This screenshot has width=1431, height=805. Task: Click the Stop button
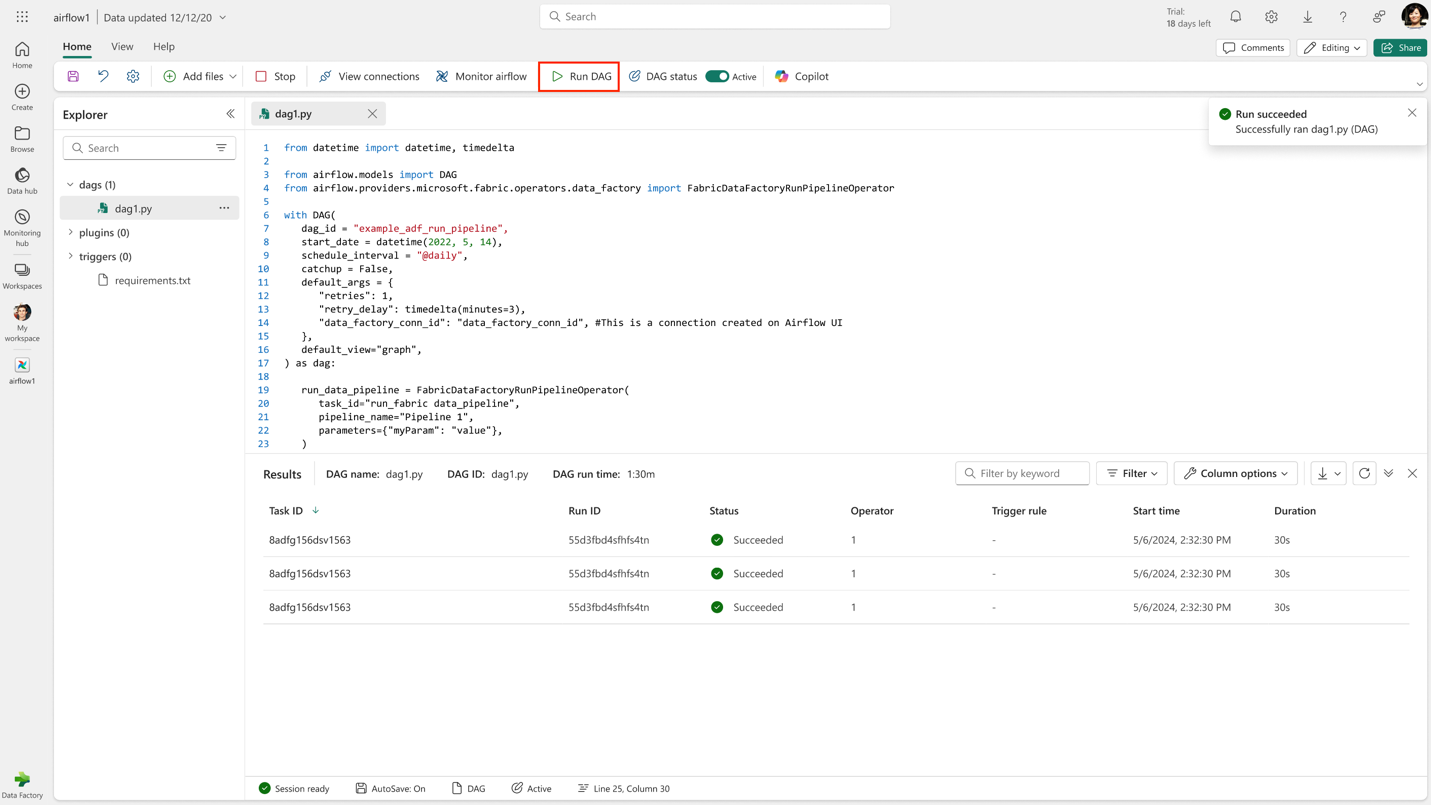(275, 76)
